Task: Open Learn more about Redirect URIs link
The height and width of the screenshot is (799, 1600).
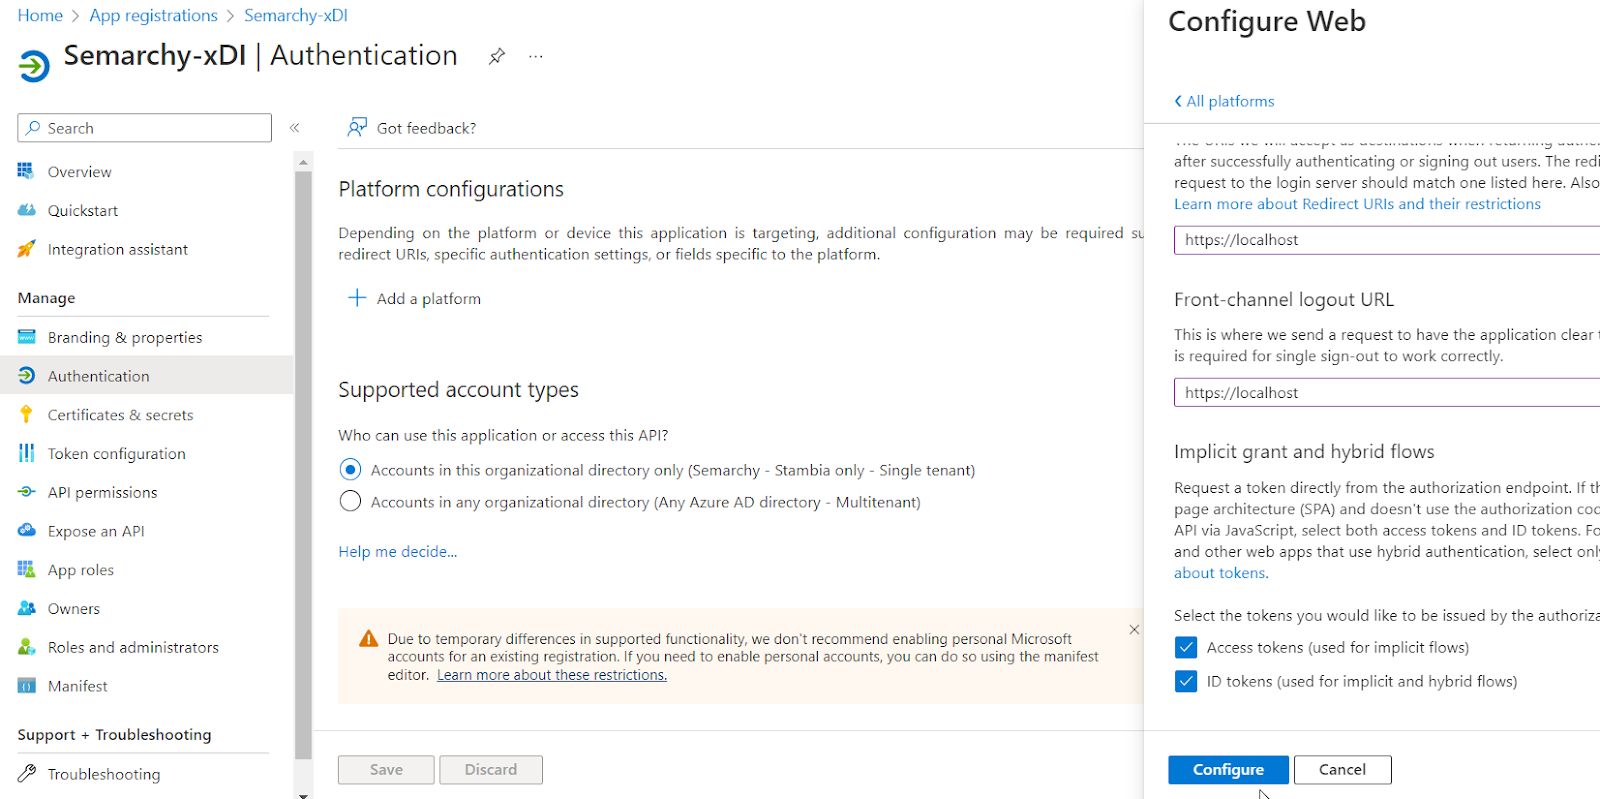Action: pyautogui.click(x=1357, y=204)
